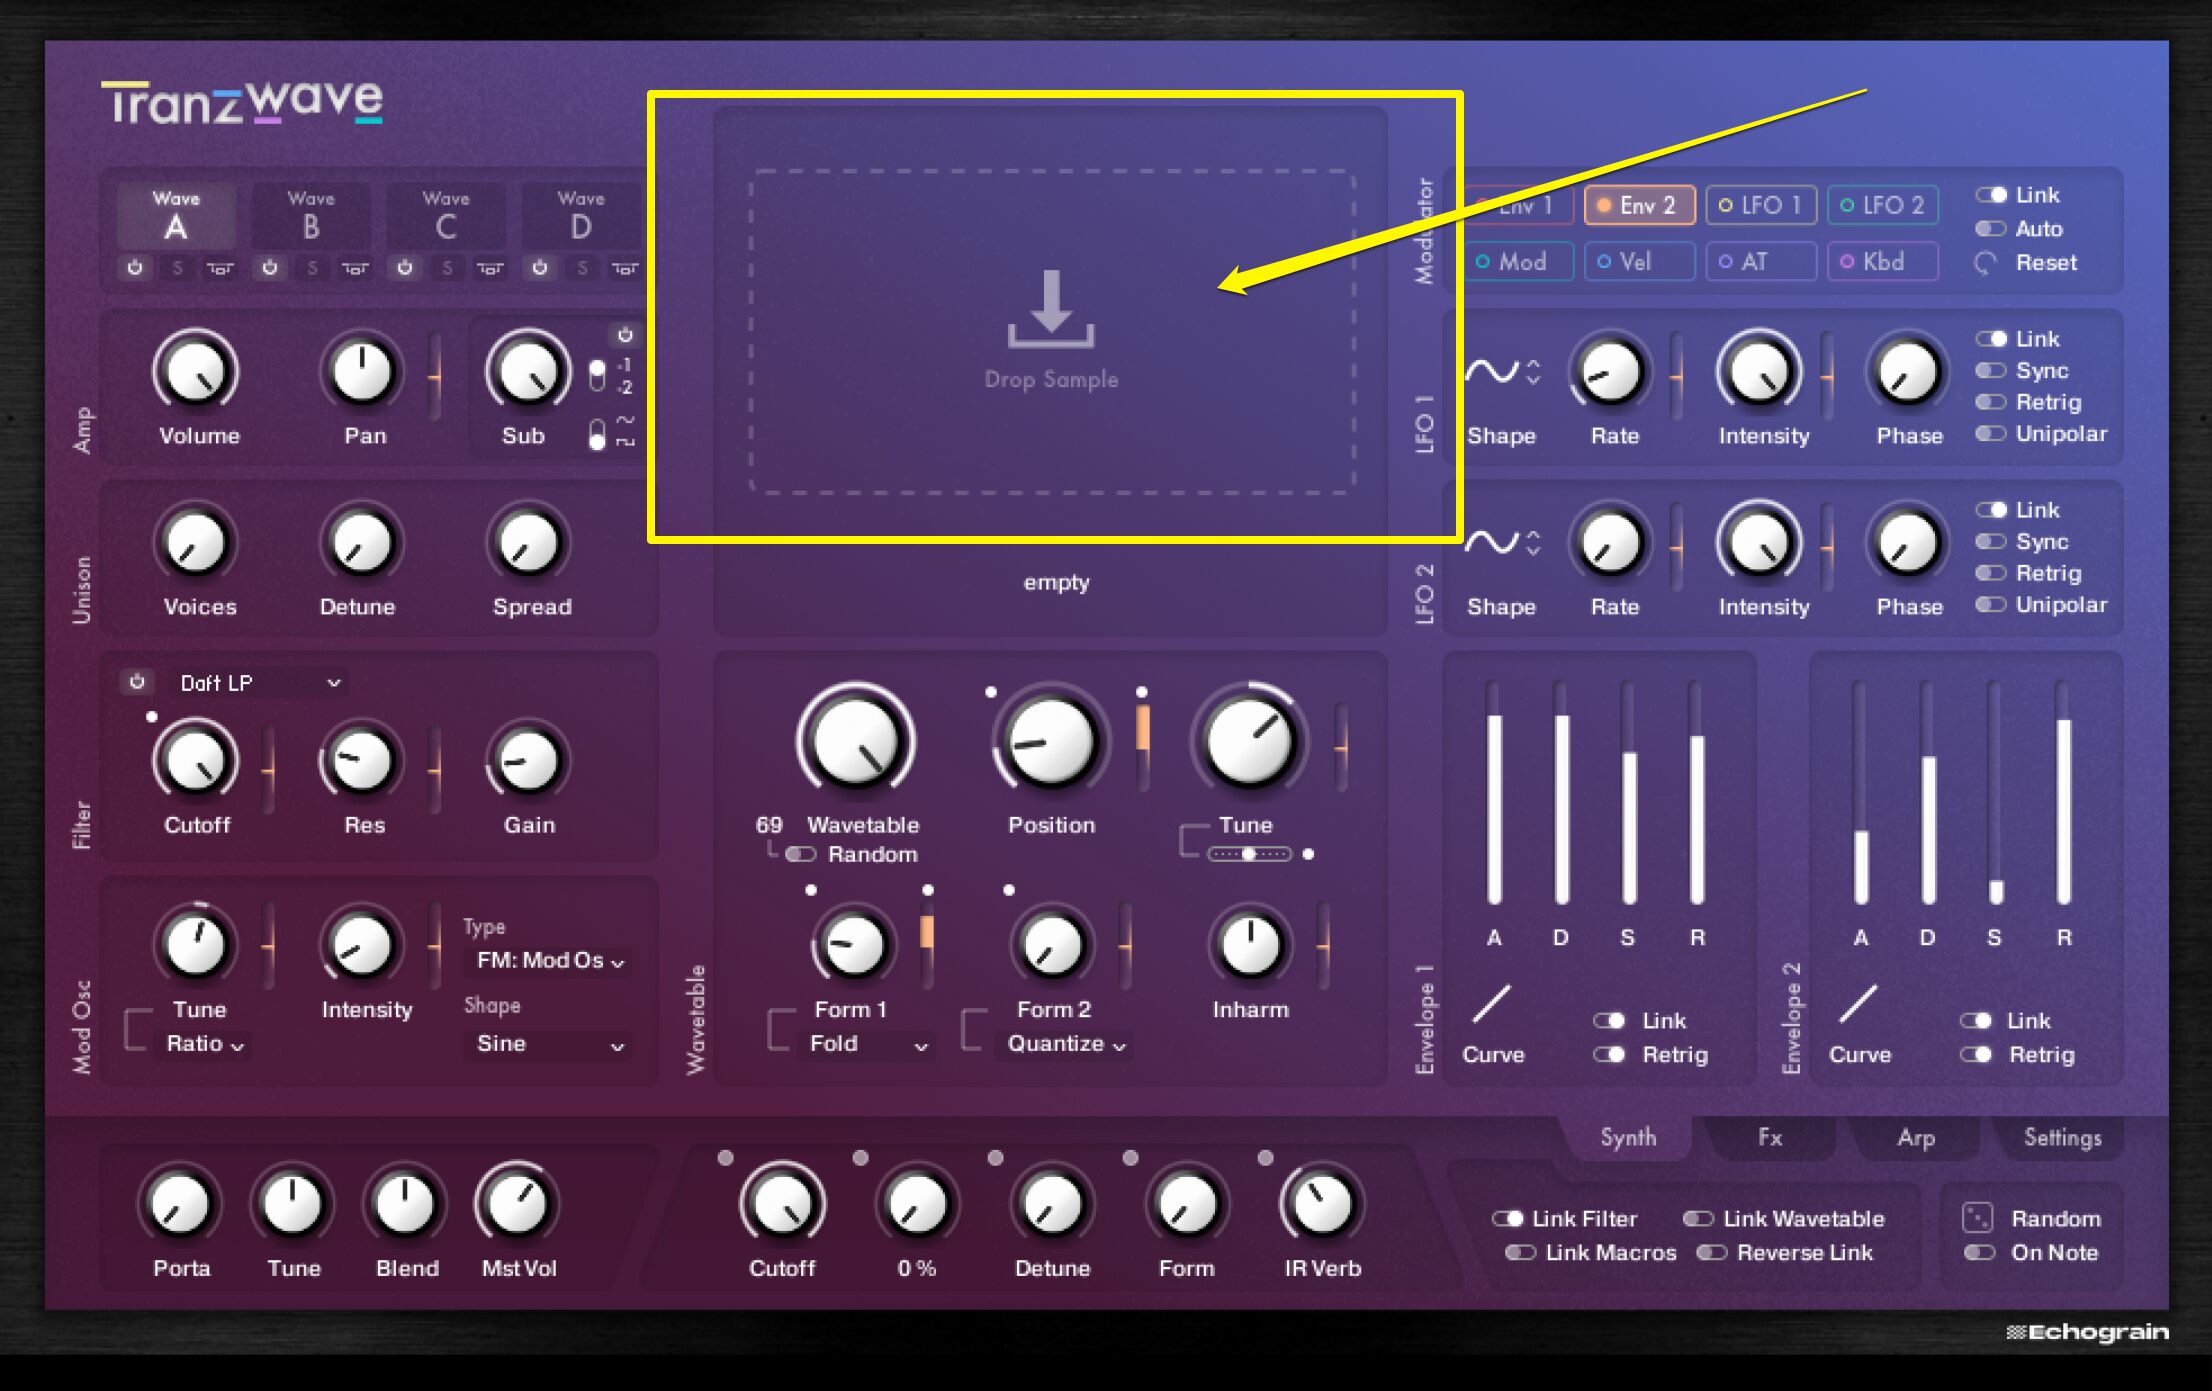Click the empty sample name label
This screenshot has width=2212, height=1391.
click(x=1056, y=582)
